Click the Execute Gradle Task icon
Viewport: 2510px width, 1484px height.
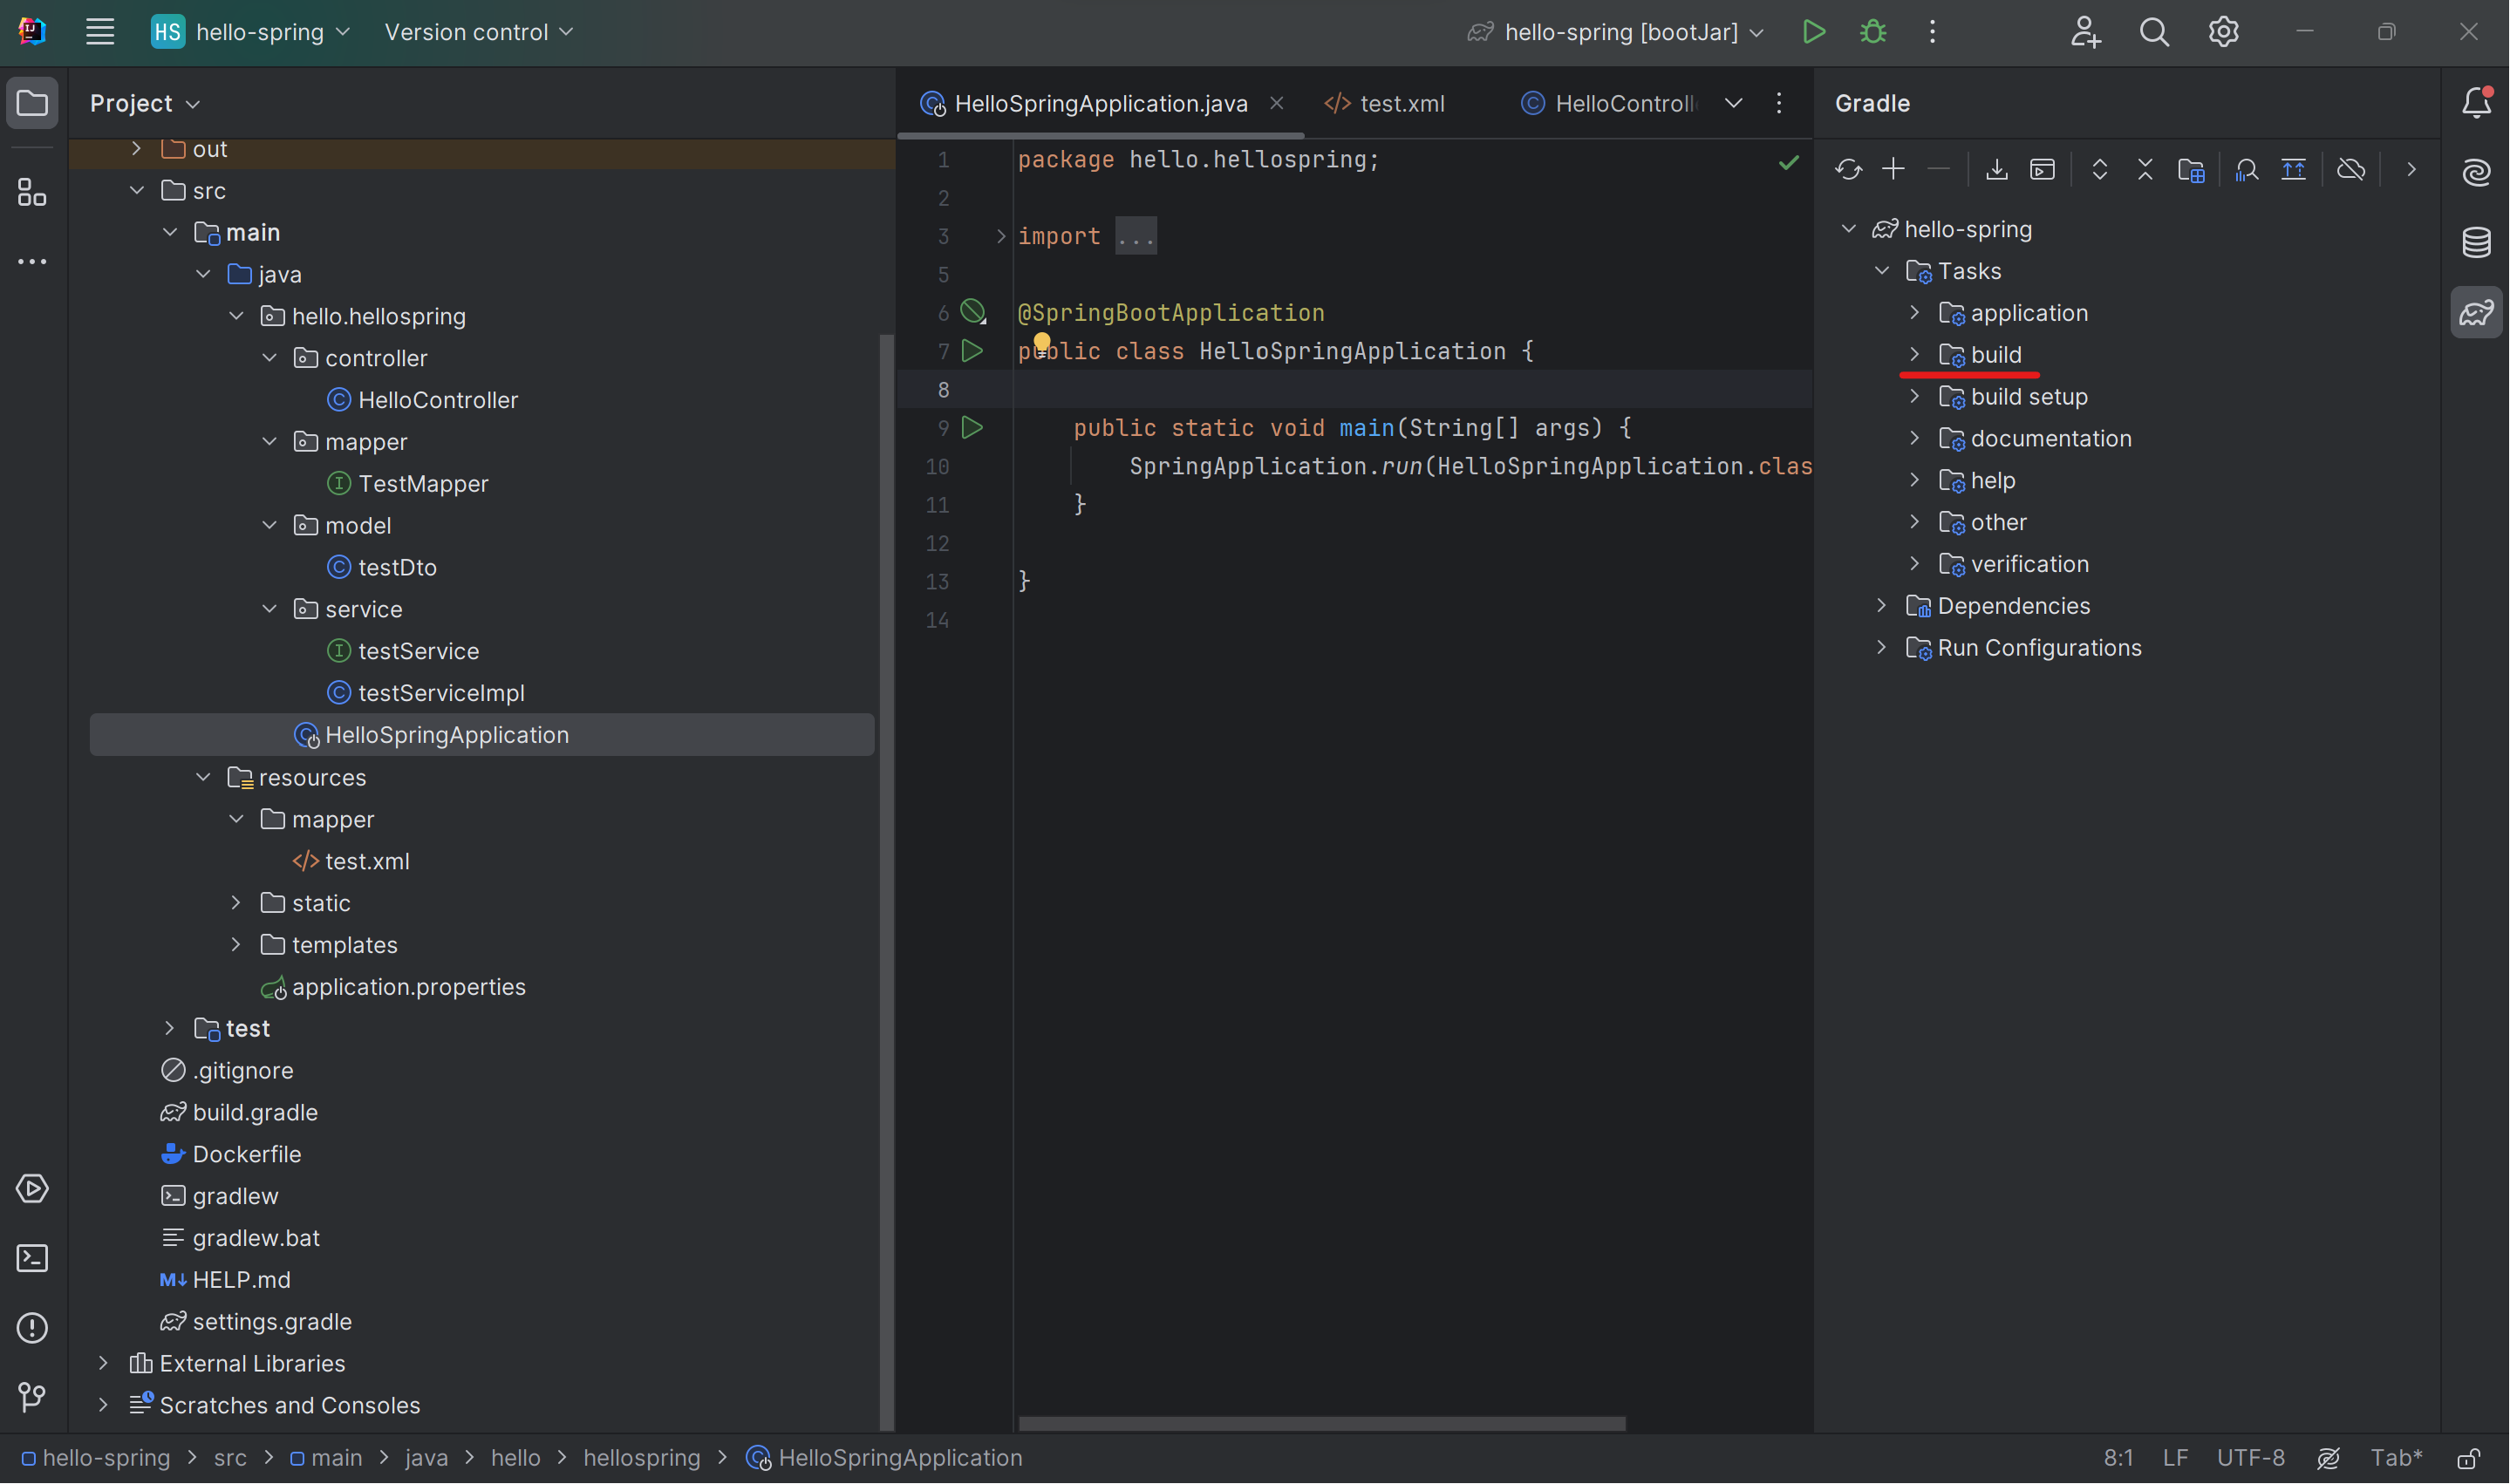(2042, 170)
